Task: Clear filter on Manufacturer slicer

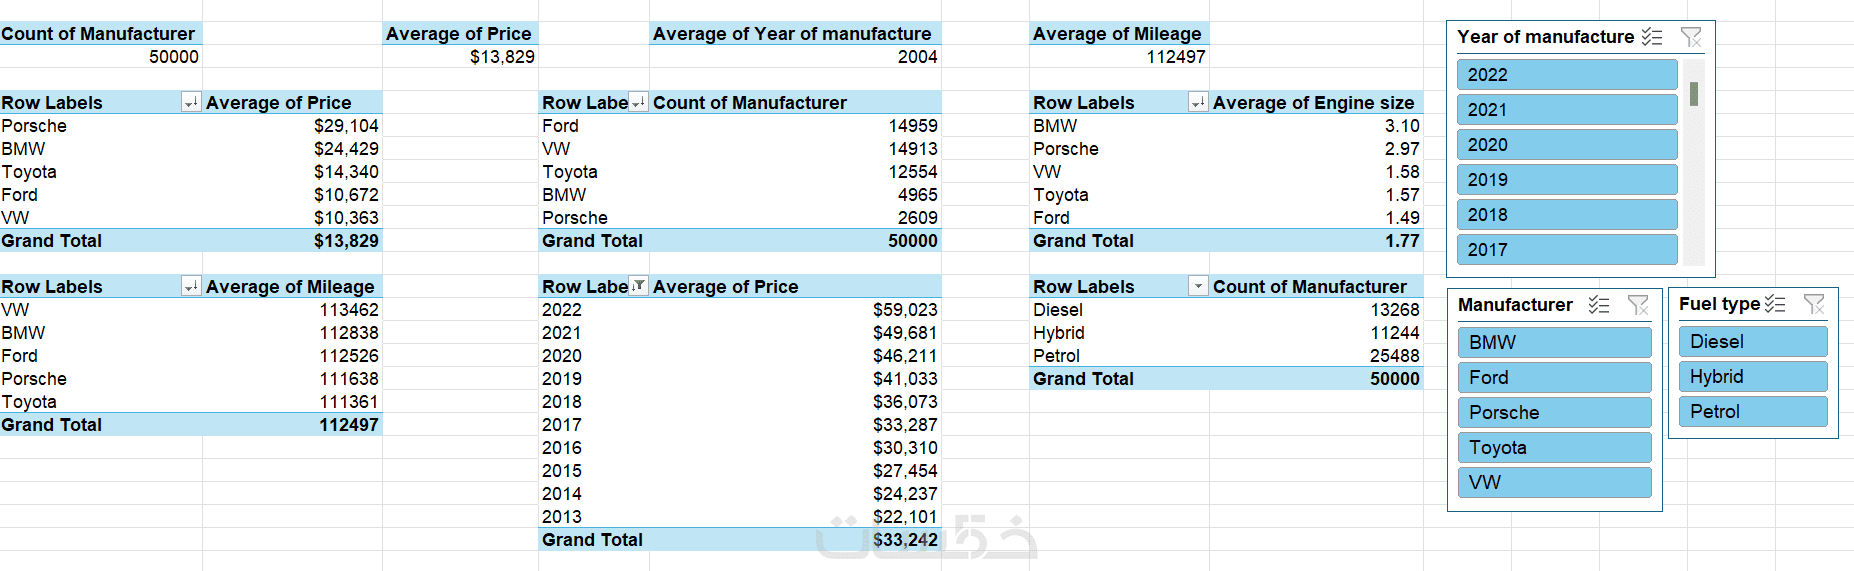Action: [x=1638, y=305]
